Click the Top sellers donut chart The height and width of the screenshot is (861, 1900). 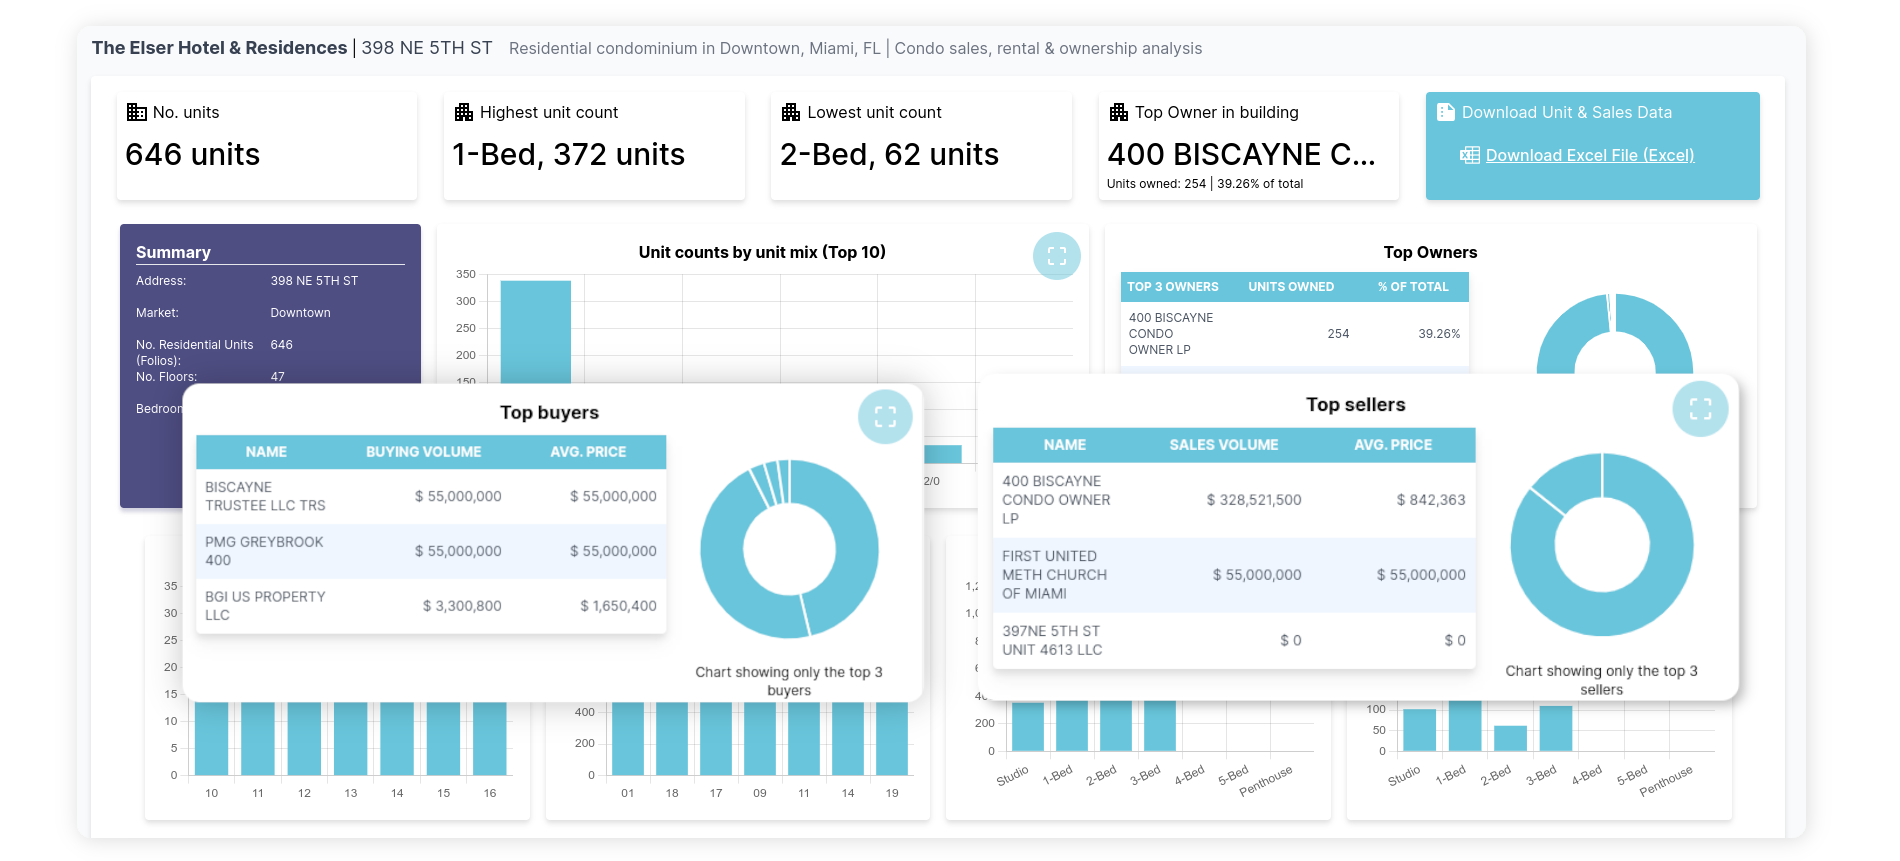coord(1601,545)
